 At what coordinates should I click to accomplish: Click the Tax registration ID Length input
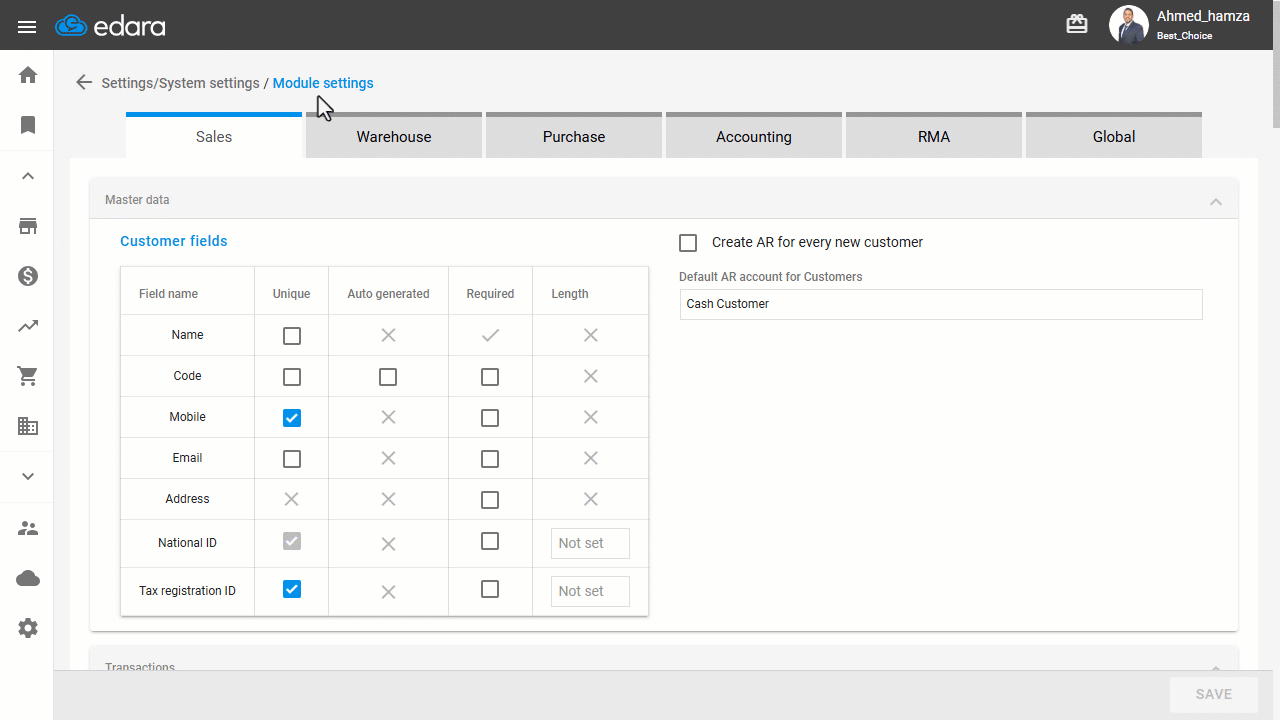[x=590, y=591]
